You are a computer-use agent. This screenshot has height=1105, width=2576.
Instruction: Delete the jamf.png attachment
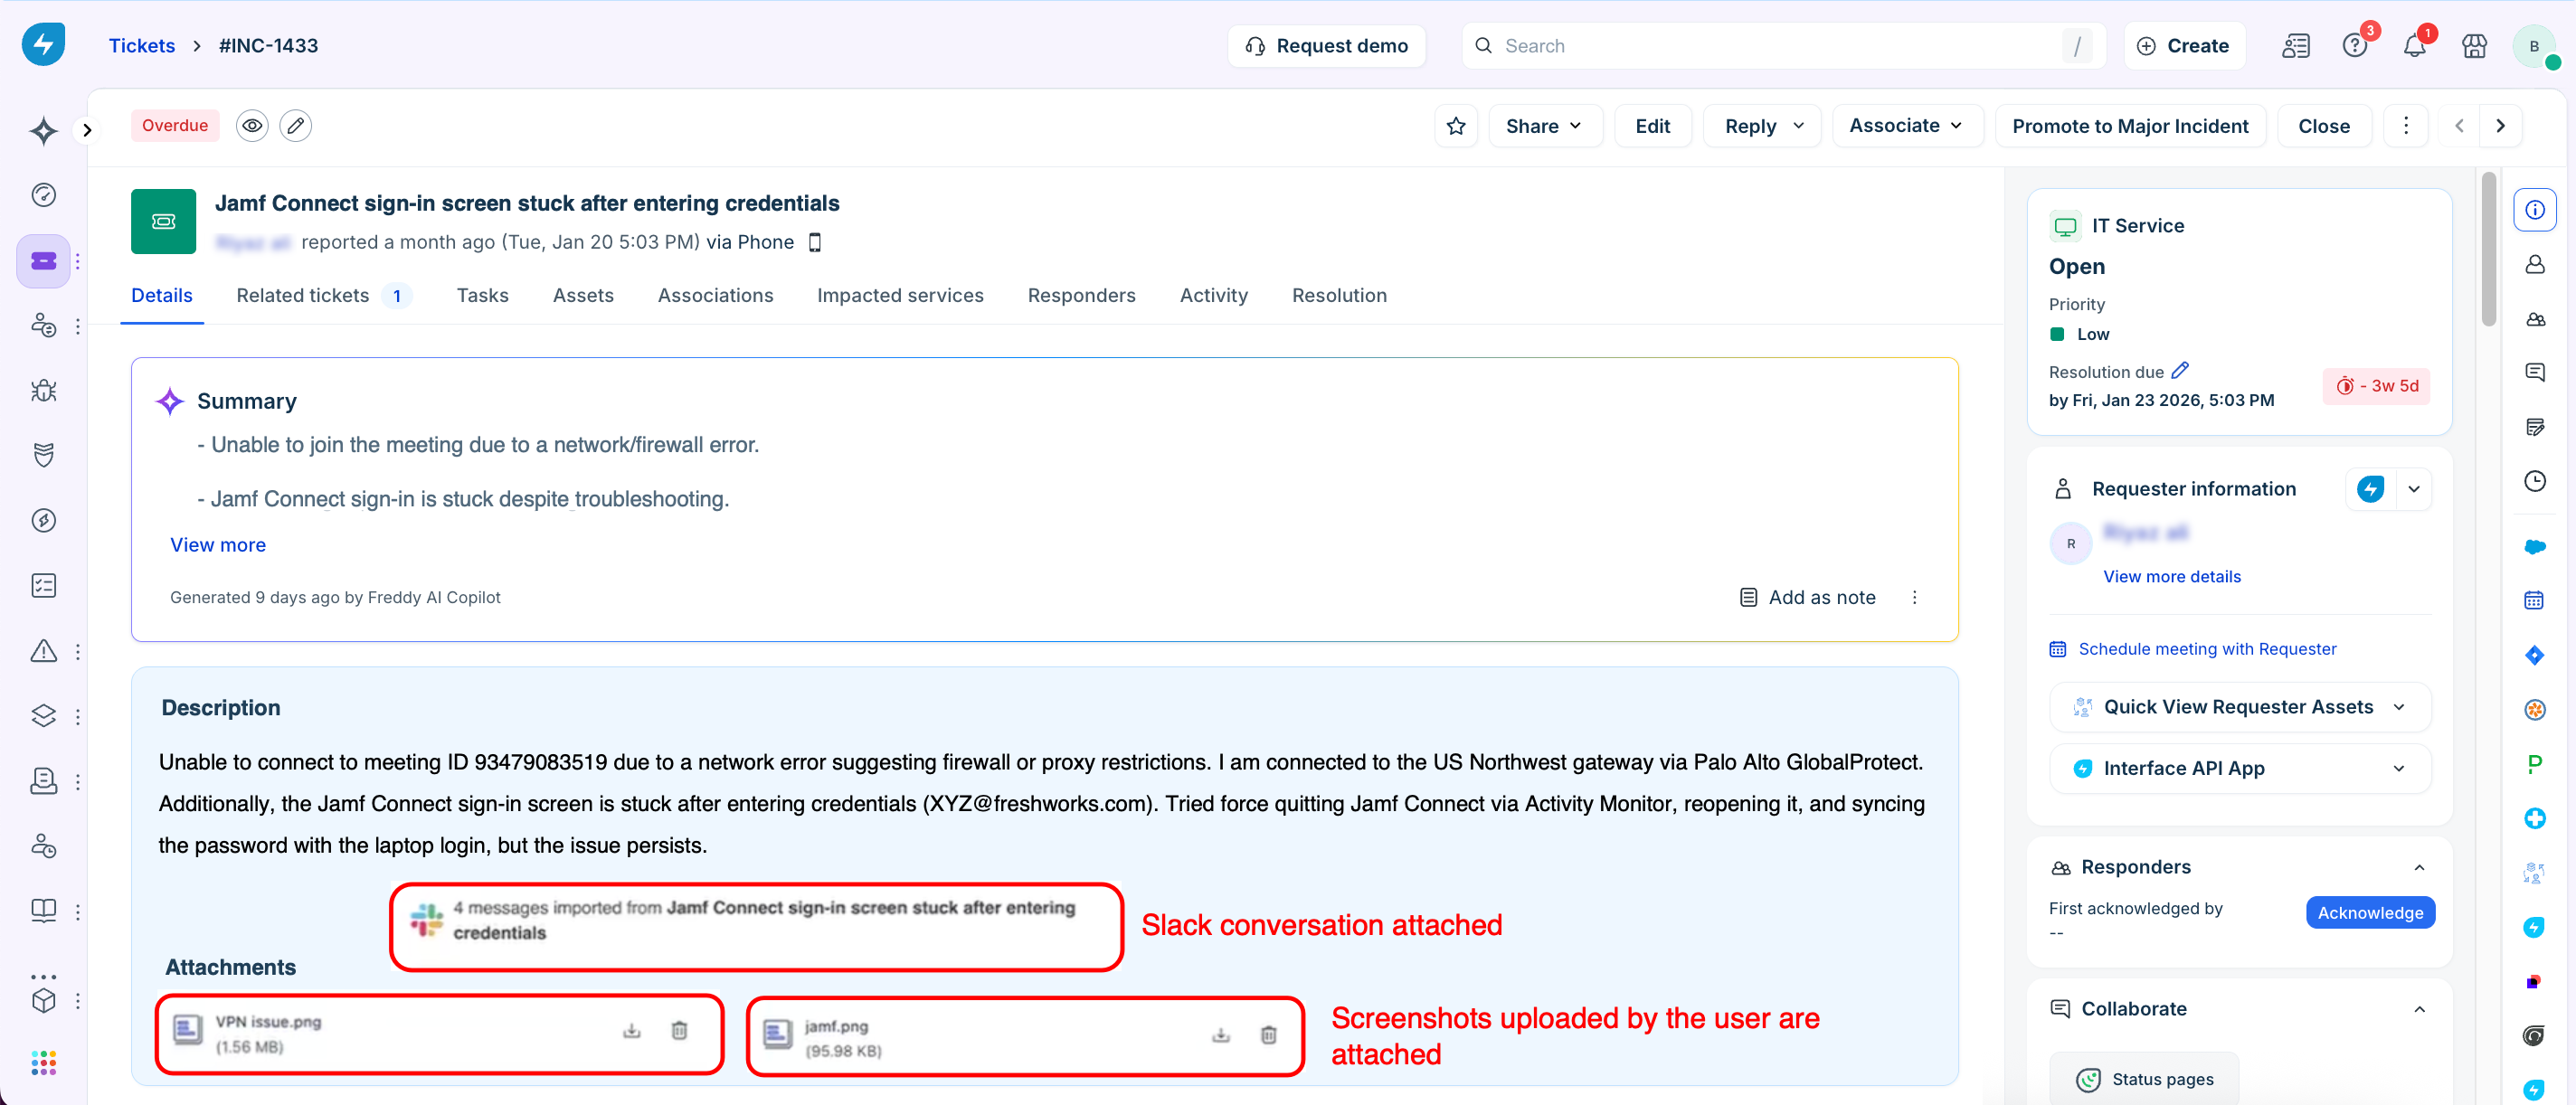coord(1268,1035)
